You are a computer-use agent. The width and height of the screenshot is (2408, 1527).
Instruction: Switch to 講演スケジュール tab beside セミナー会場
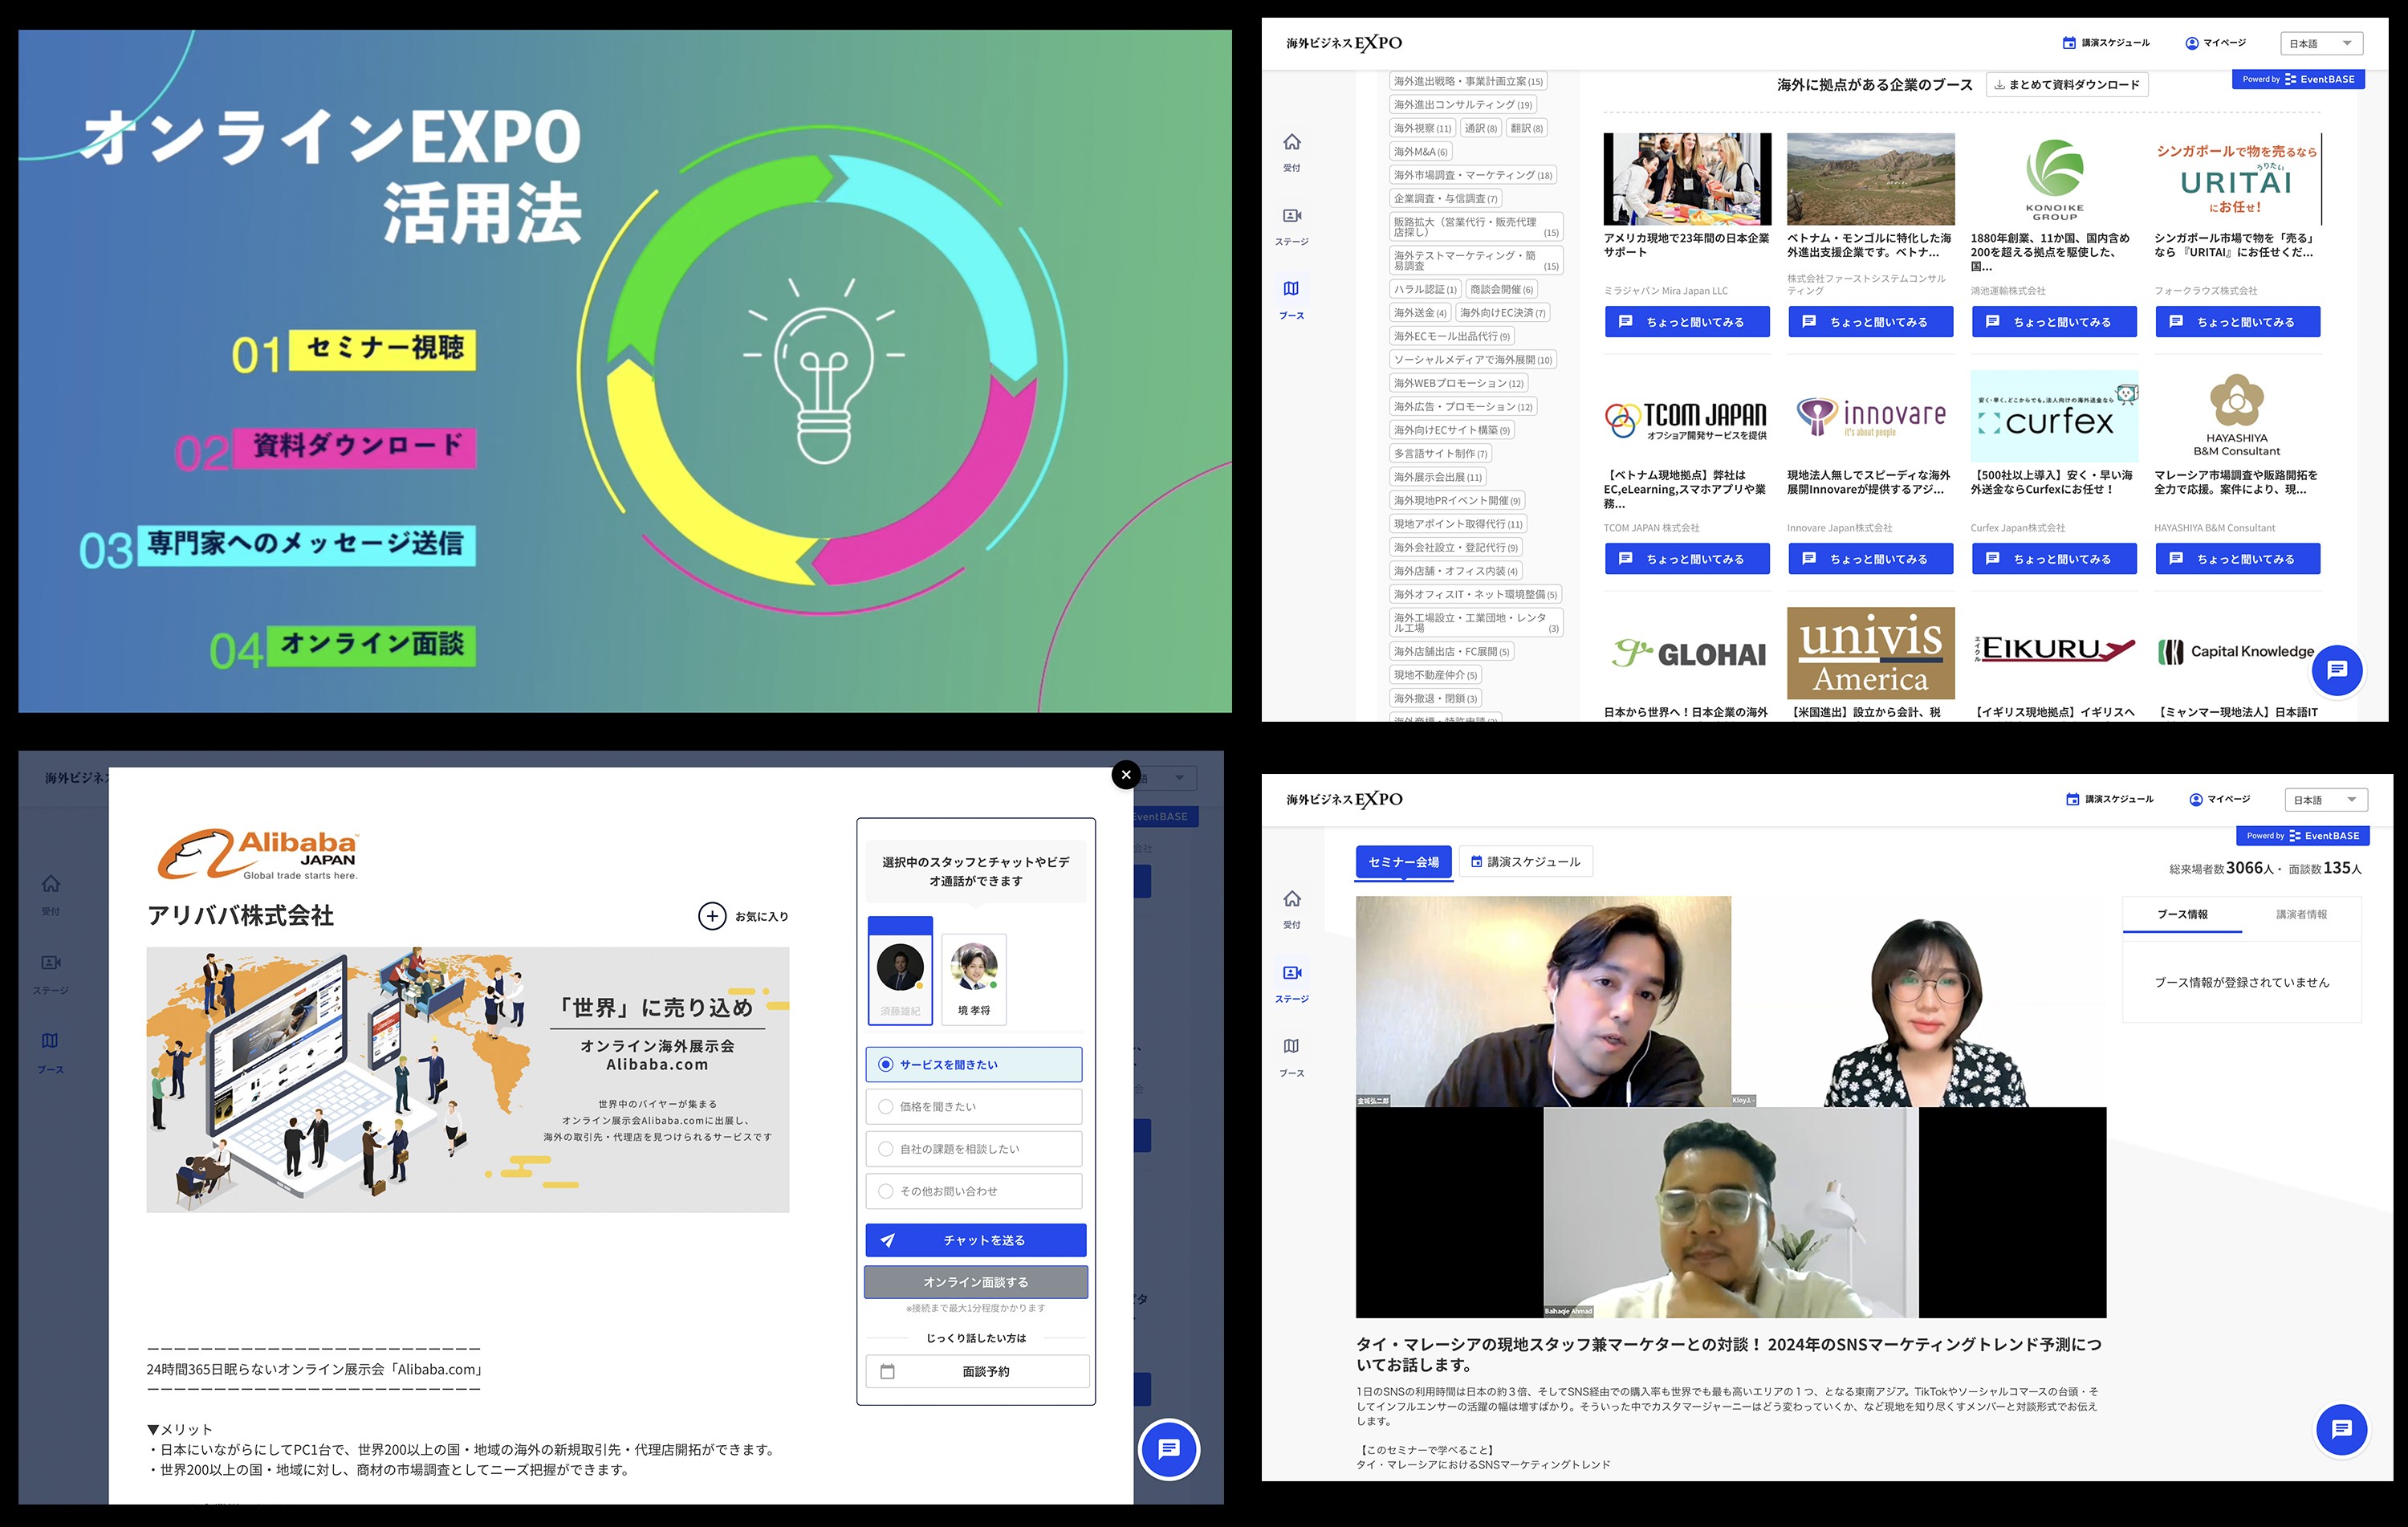[1525, 862]
